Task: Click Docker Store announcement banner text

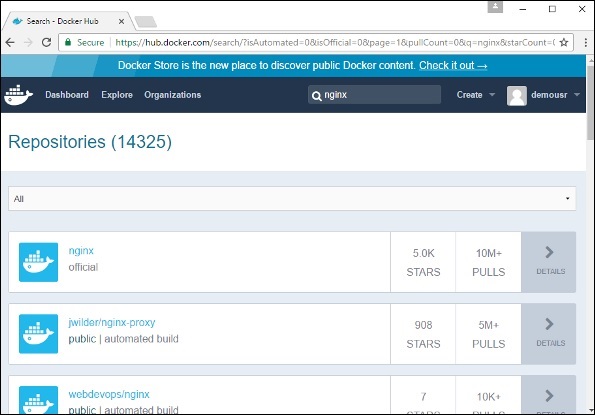Action: click(x=267, y=66)
